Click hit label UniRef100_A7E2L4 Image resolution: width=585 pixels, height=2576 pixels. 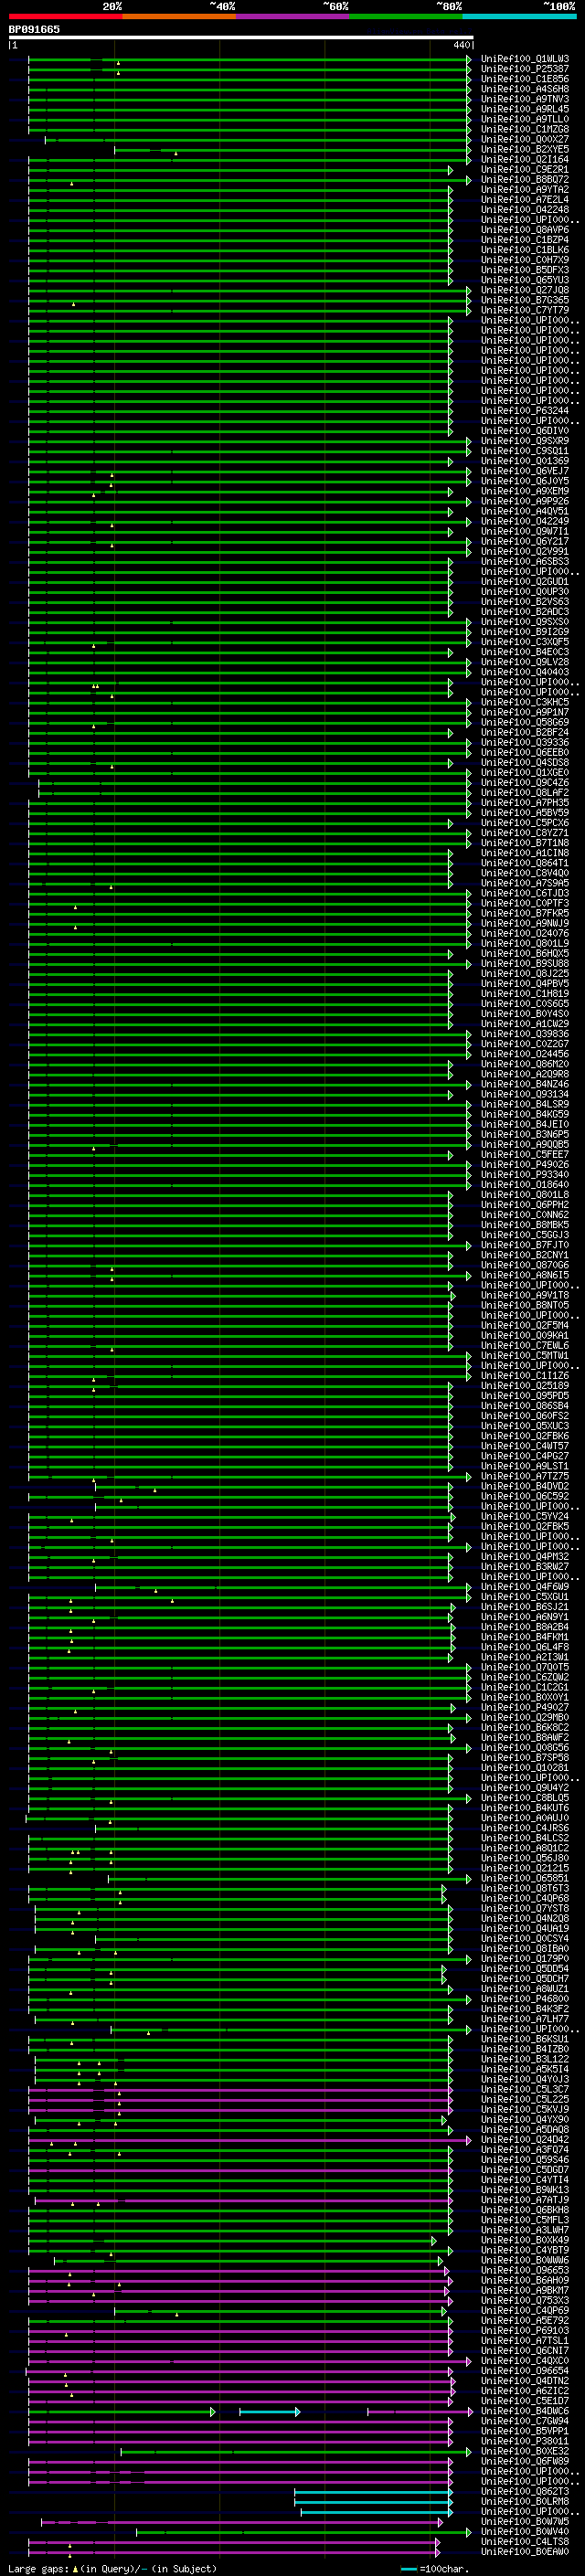(x=524, y=200)
